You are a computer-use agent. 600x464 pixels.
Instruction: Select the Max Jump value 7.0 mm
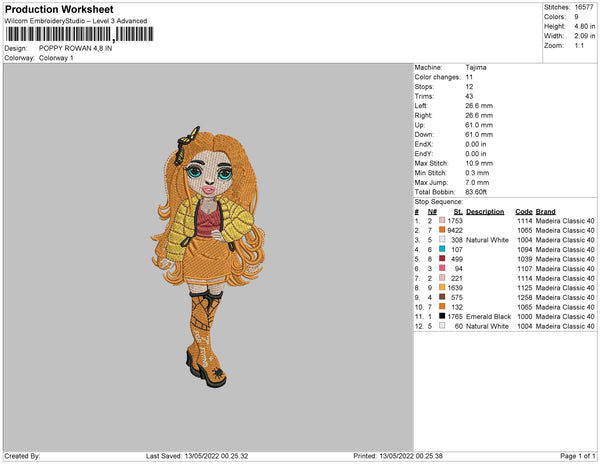[x=477, y=182]
